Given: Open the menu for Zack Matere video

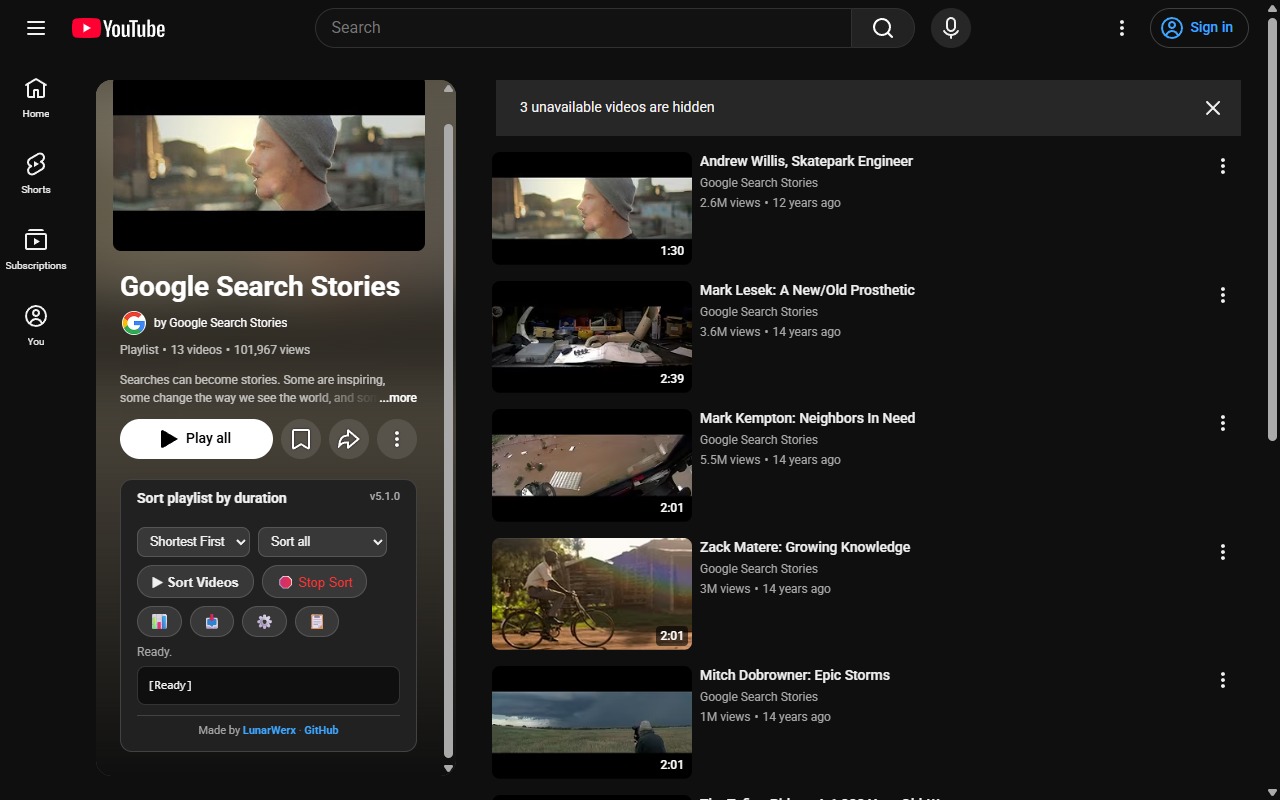Looking at the screenshot, I should click(x=1222, y=552).
